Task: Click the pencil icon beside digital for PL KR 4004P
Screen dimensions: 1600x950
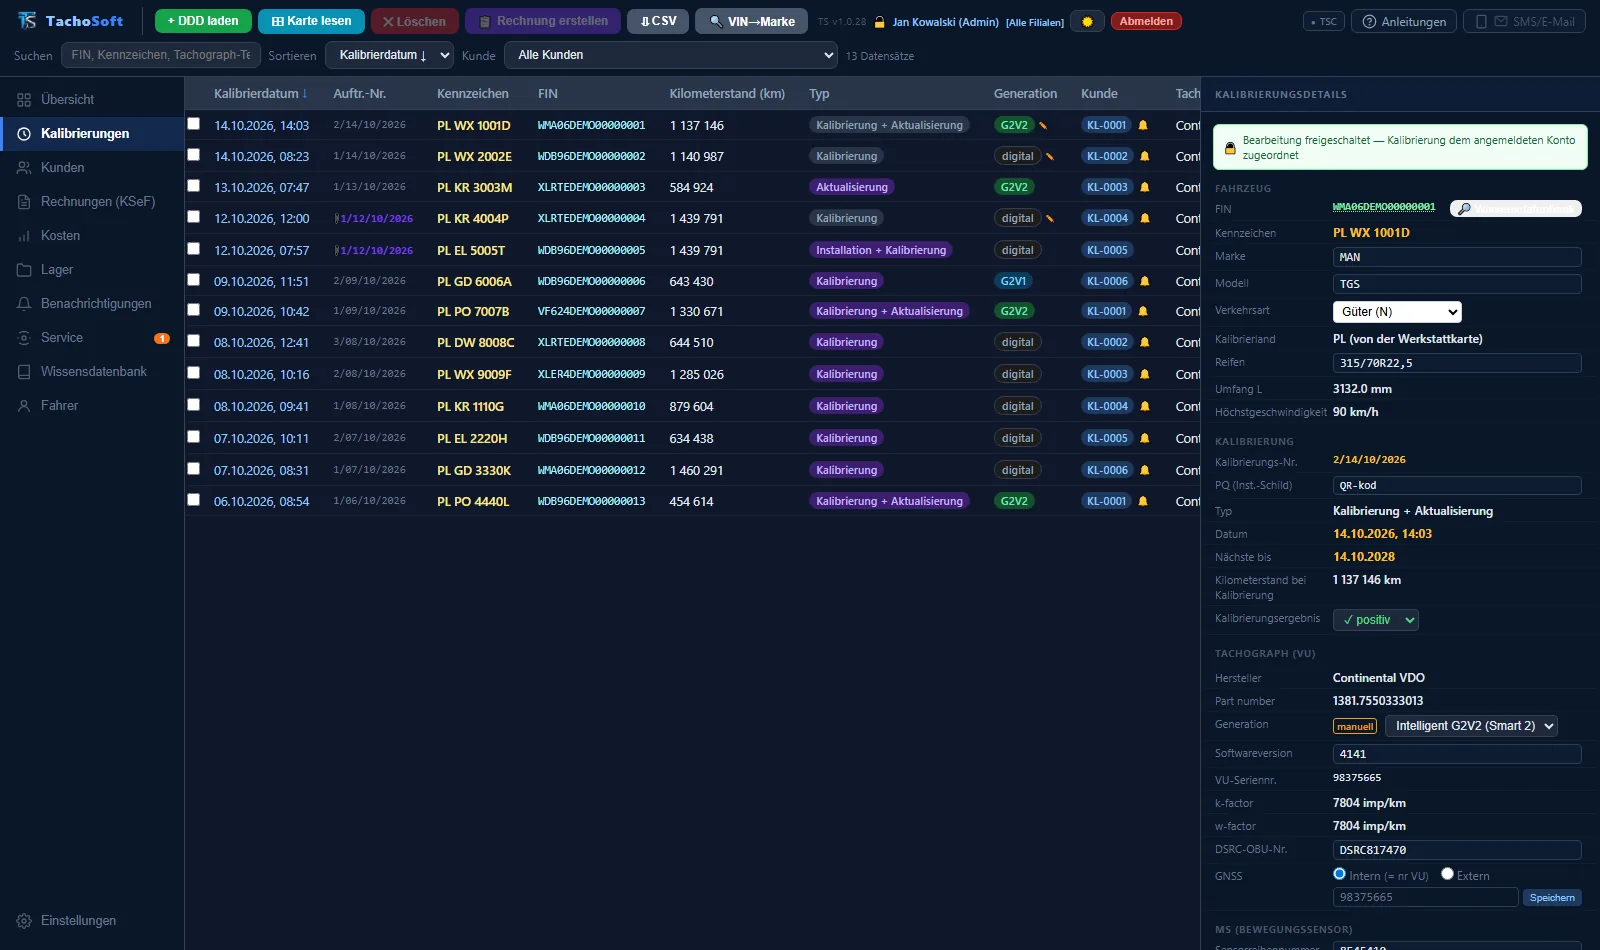Action: [x=1050, y=218]
